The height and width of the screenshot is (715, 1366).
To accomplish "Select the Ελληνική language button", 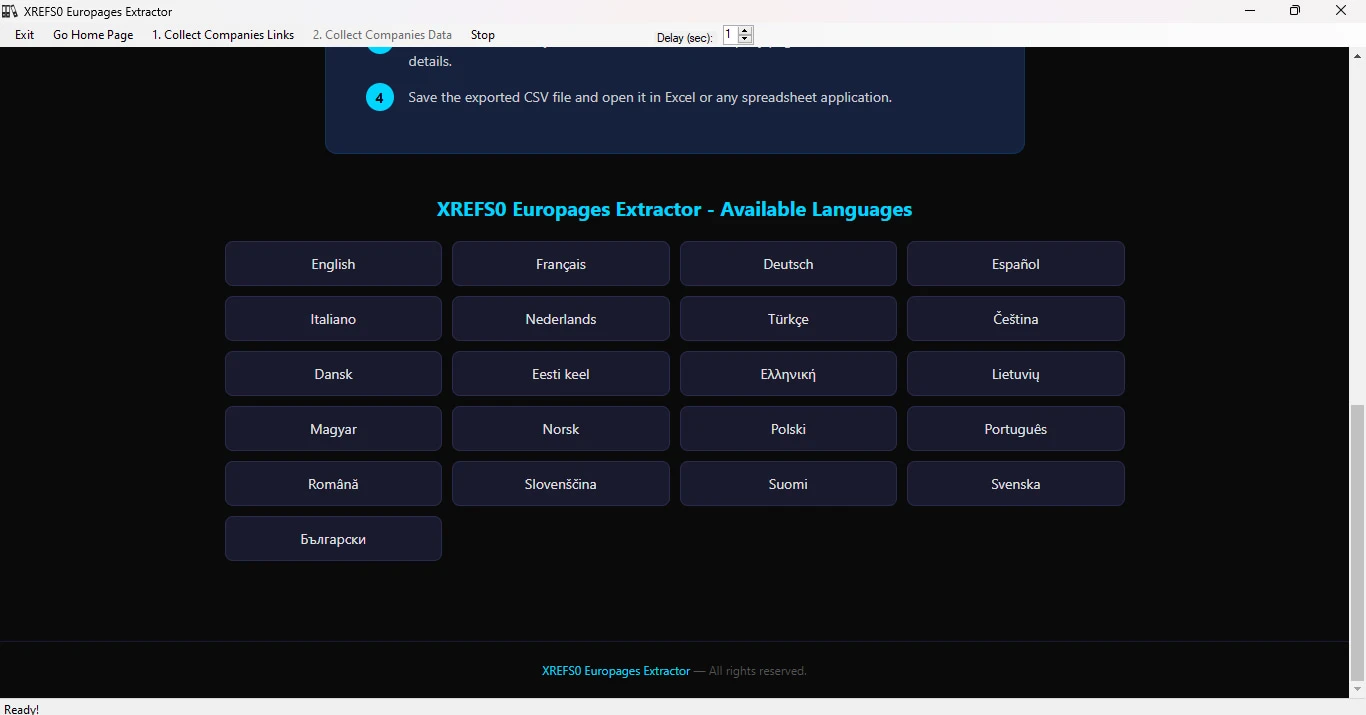I will (788, 374).
